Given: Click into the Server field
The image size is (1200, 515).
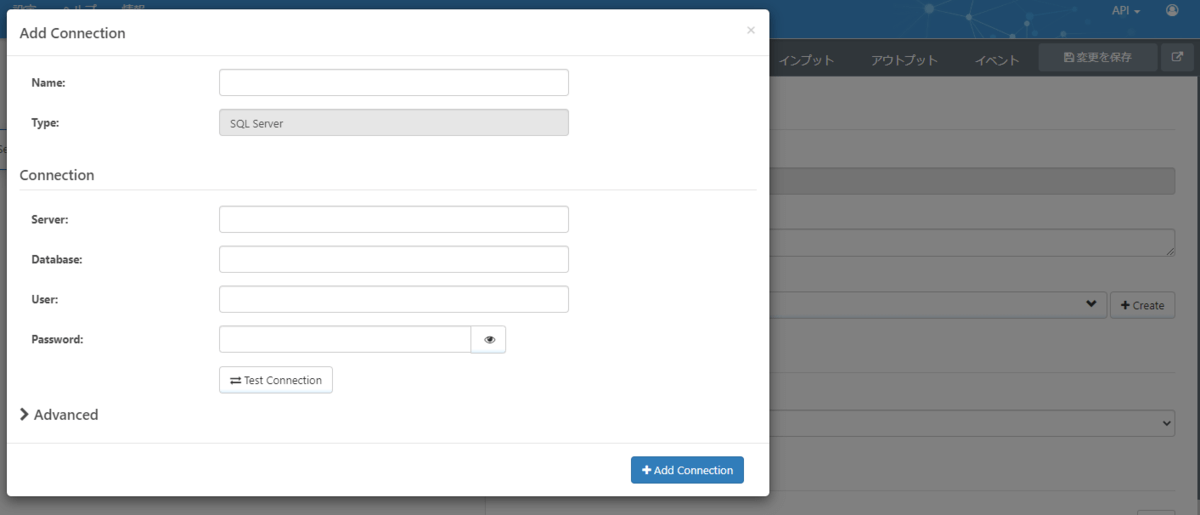Looking at the screenshot, I should point(393,219).
